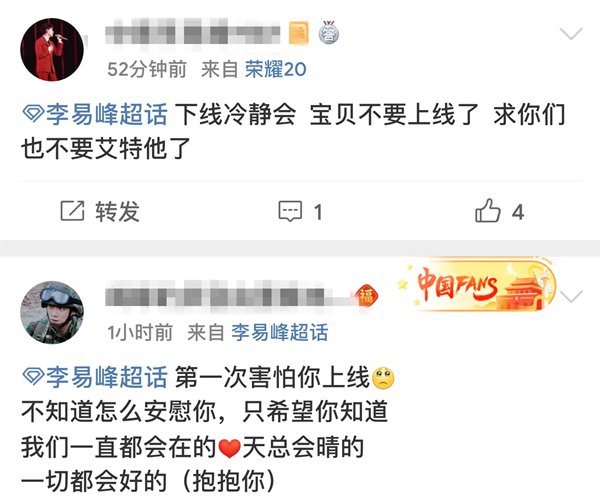600x500 pixels.
Task: Open the 荣耀20 device source link
Action: tap(276, 70)
